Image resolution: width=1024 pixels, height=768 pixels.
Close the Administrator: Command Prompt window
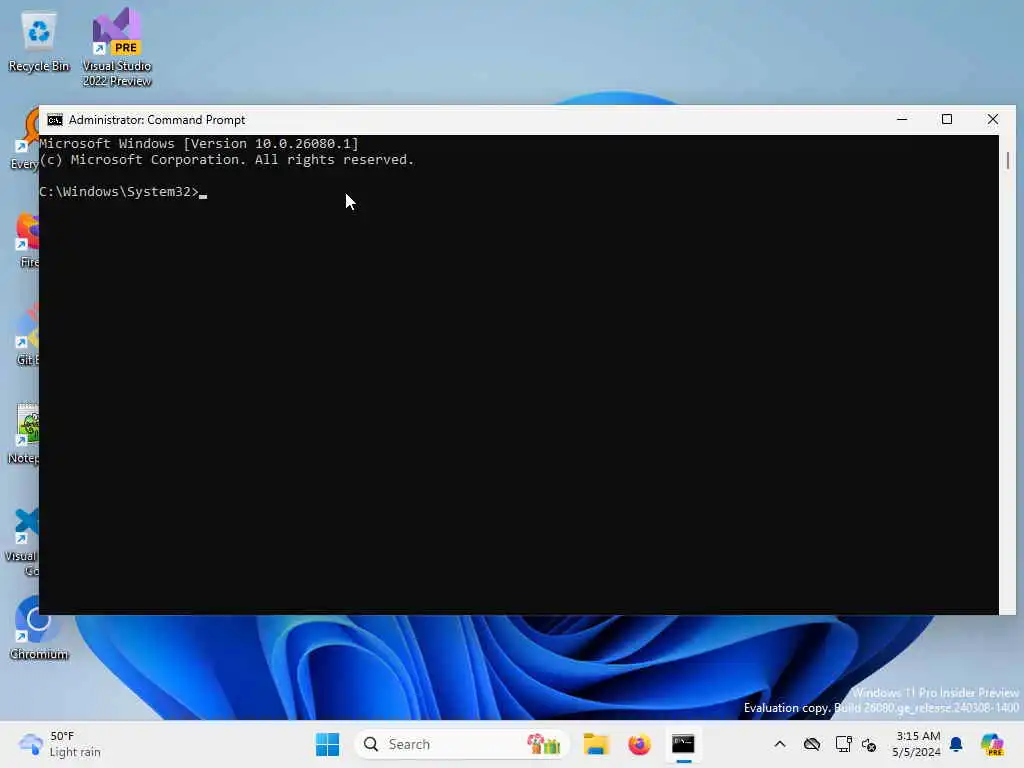(993, 120)
